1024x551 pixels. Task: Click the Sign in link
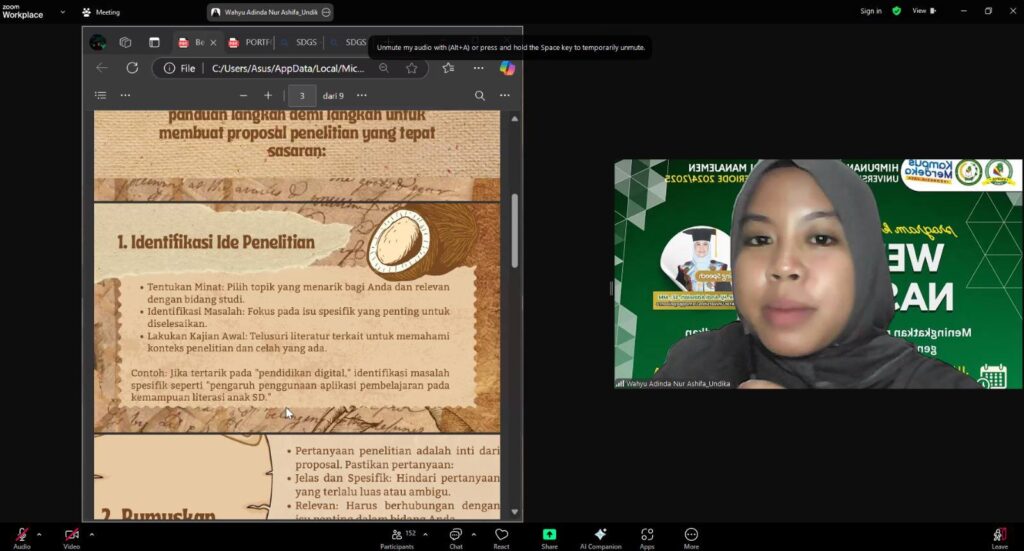click(870, 11)
